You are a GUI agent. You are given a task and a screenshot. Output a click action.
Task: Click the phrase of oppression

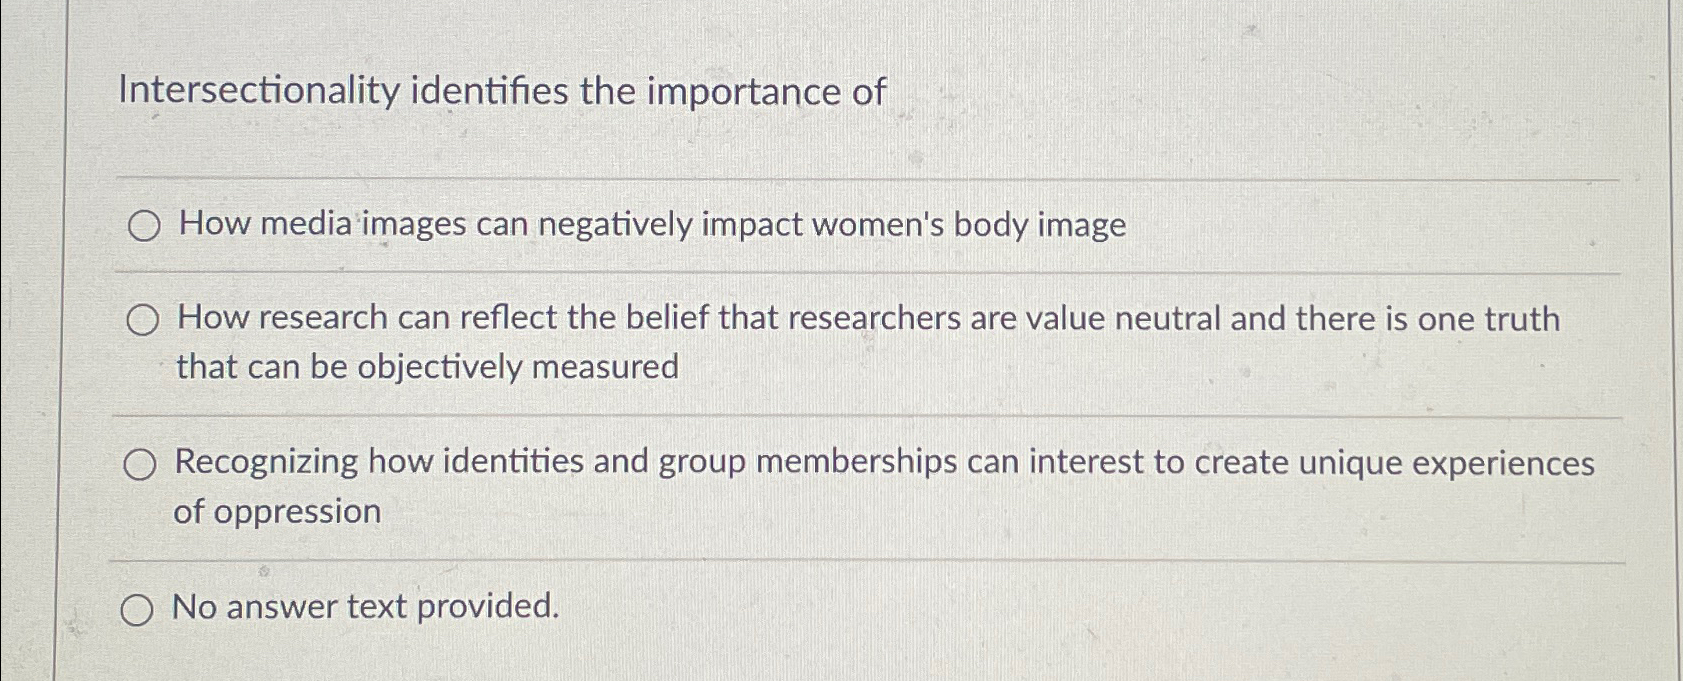pos(275,511)
